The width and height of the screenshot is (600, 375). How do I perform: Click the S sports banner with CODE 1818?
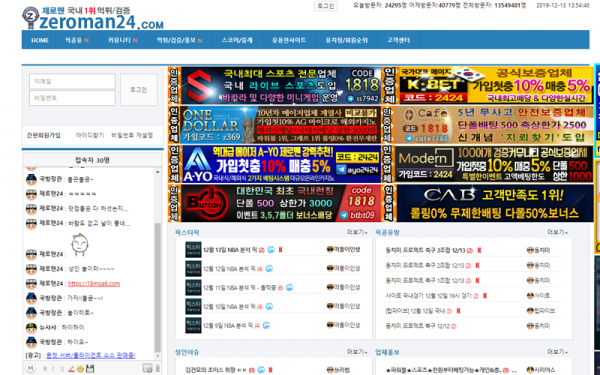[275, 85]
